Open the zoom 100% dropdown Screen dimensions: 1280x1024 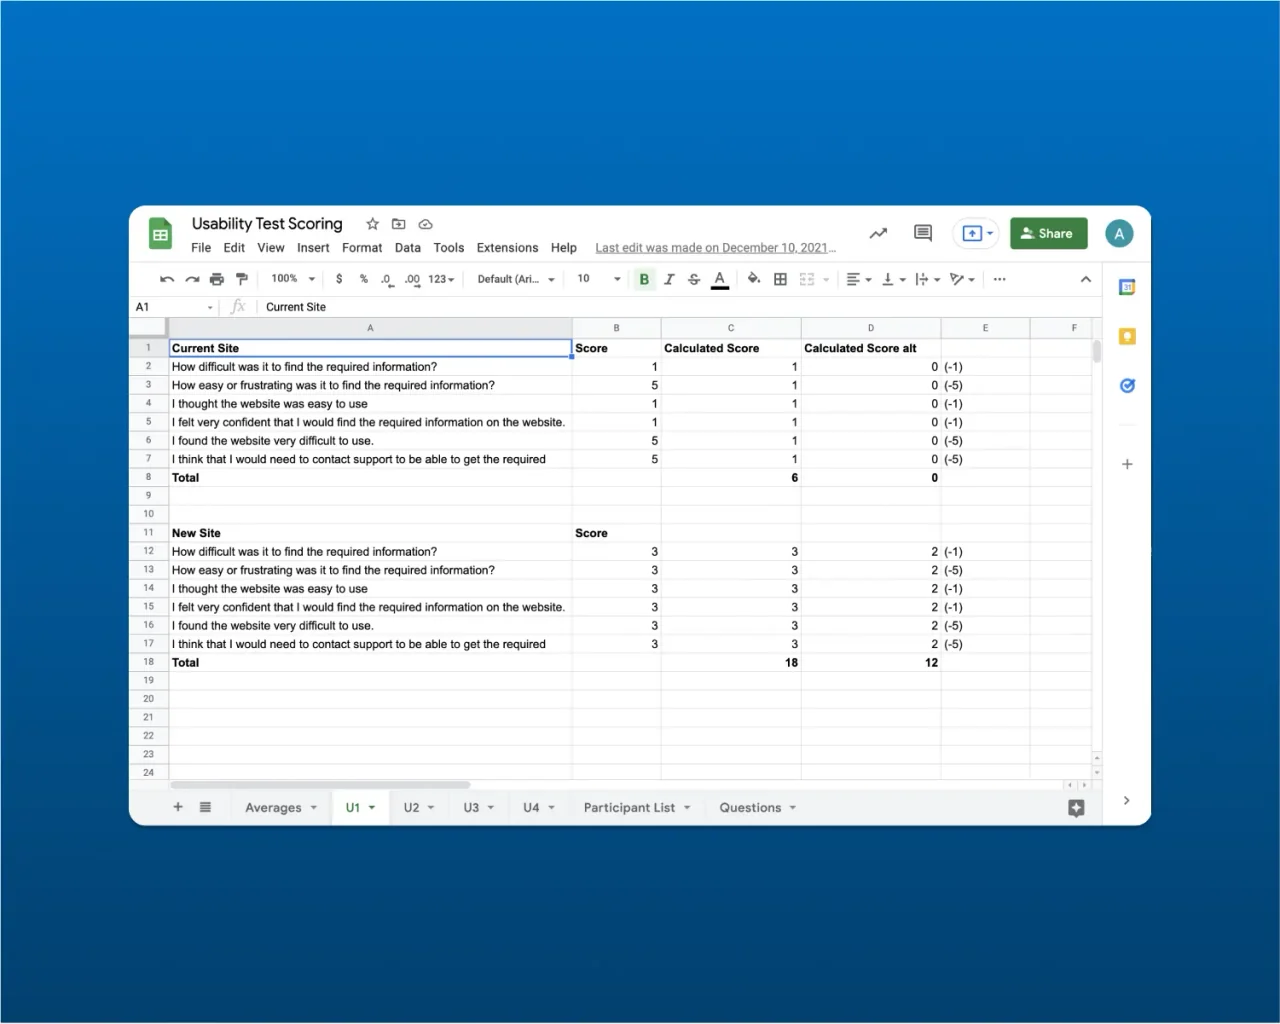pos(293,279)
